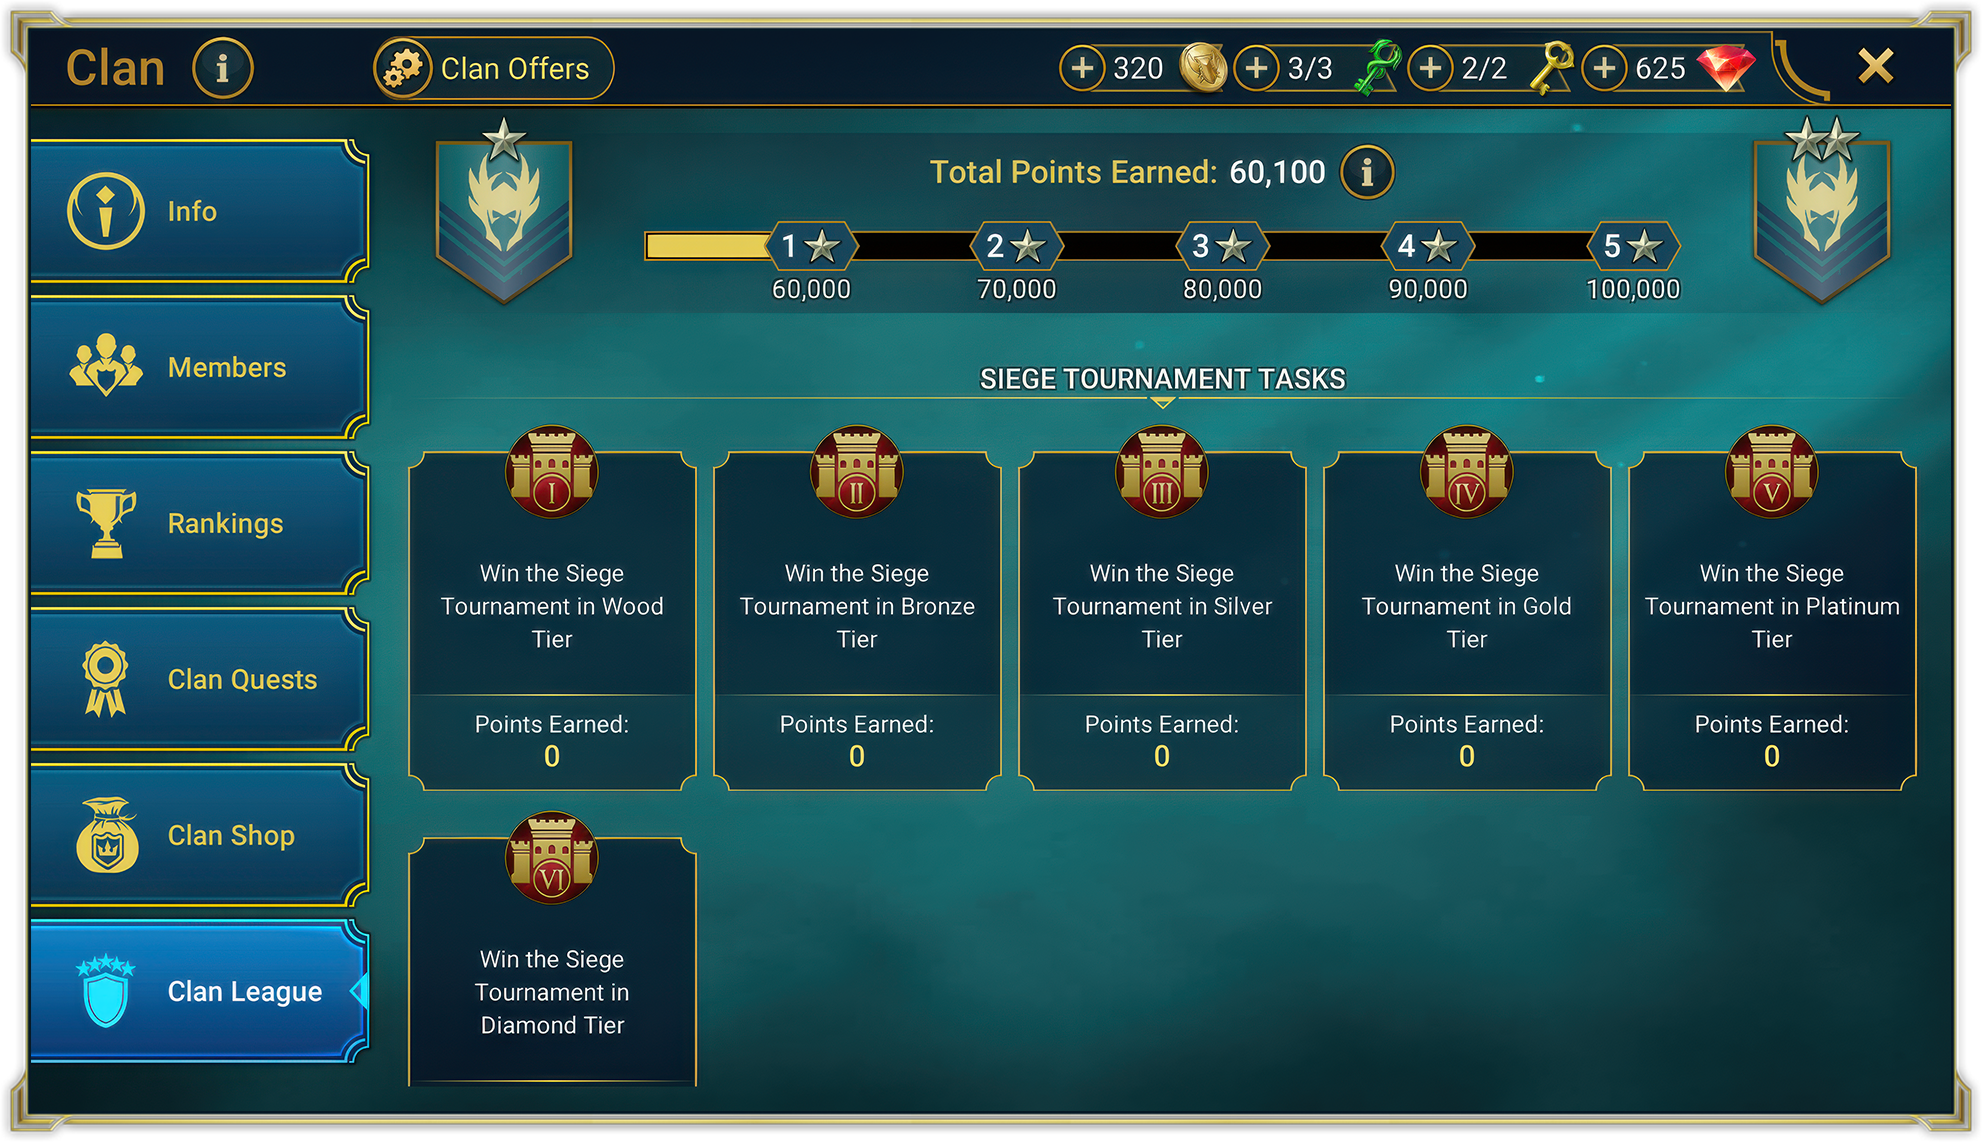Add green keys using the plus icon
Screen dimensions: 1982x1142
pos(1256,68)
